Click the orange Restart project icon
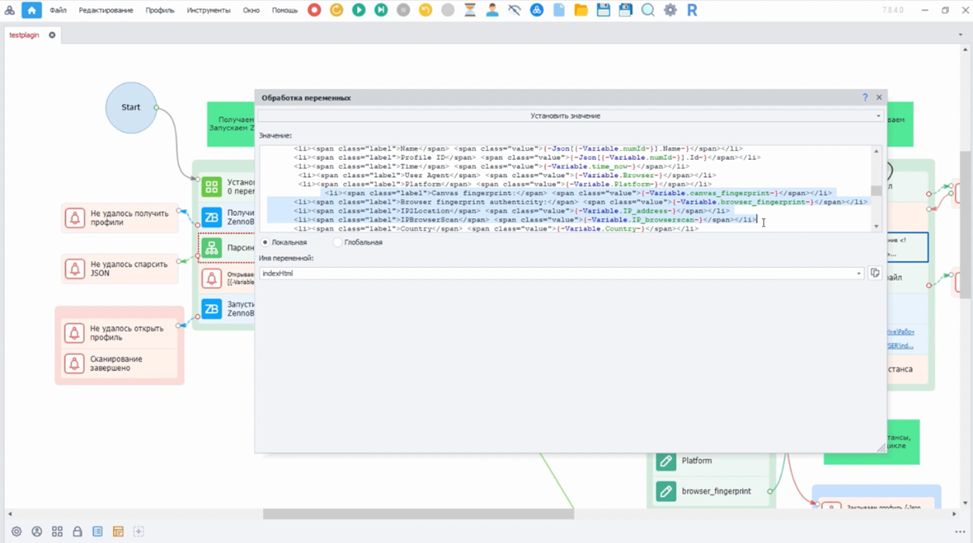This screenshot has height=543, width=973. point(336,10)
